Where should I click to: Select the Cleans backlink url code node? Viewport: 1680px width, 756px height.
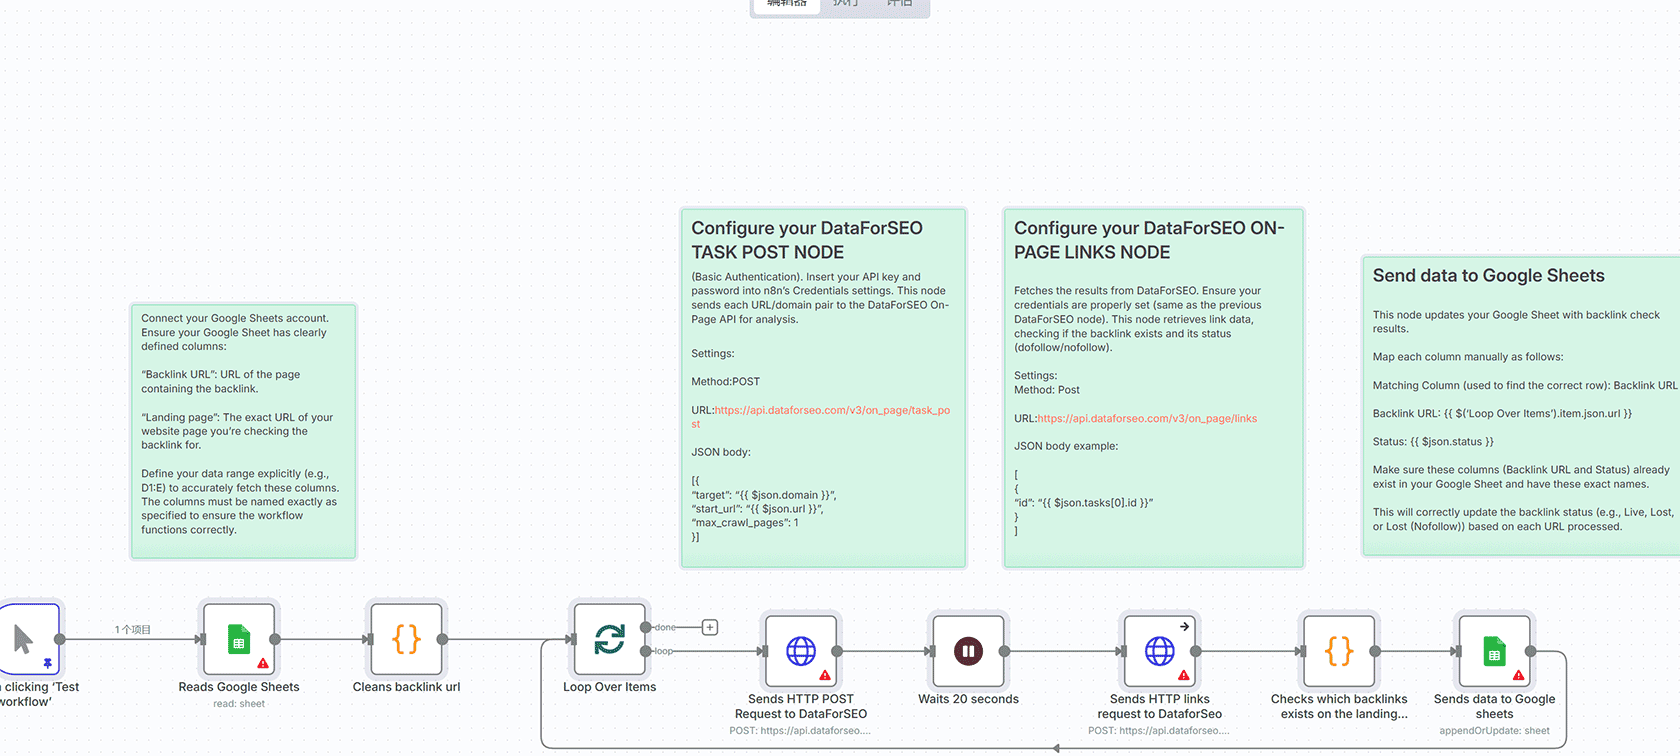pyautogui.click(x=406, y=639)
